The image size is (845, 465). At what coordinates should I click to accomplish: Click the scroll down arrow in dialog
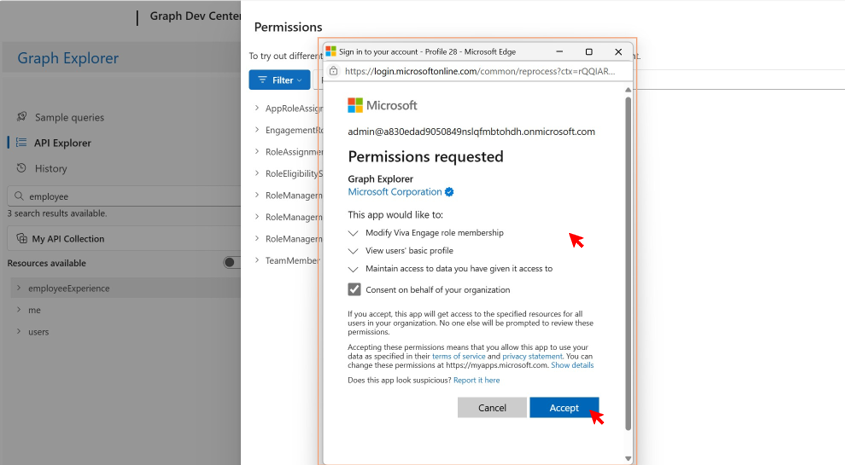[x=628, y=459]
